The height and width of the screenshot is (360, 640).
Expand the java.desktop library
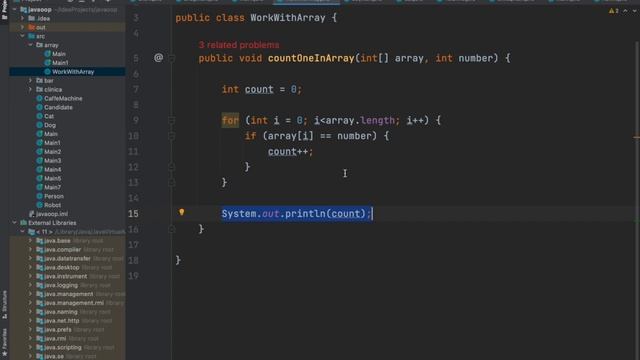click(31, 268)
